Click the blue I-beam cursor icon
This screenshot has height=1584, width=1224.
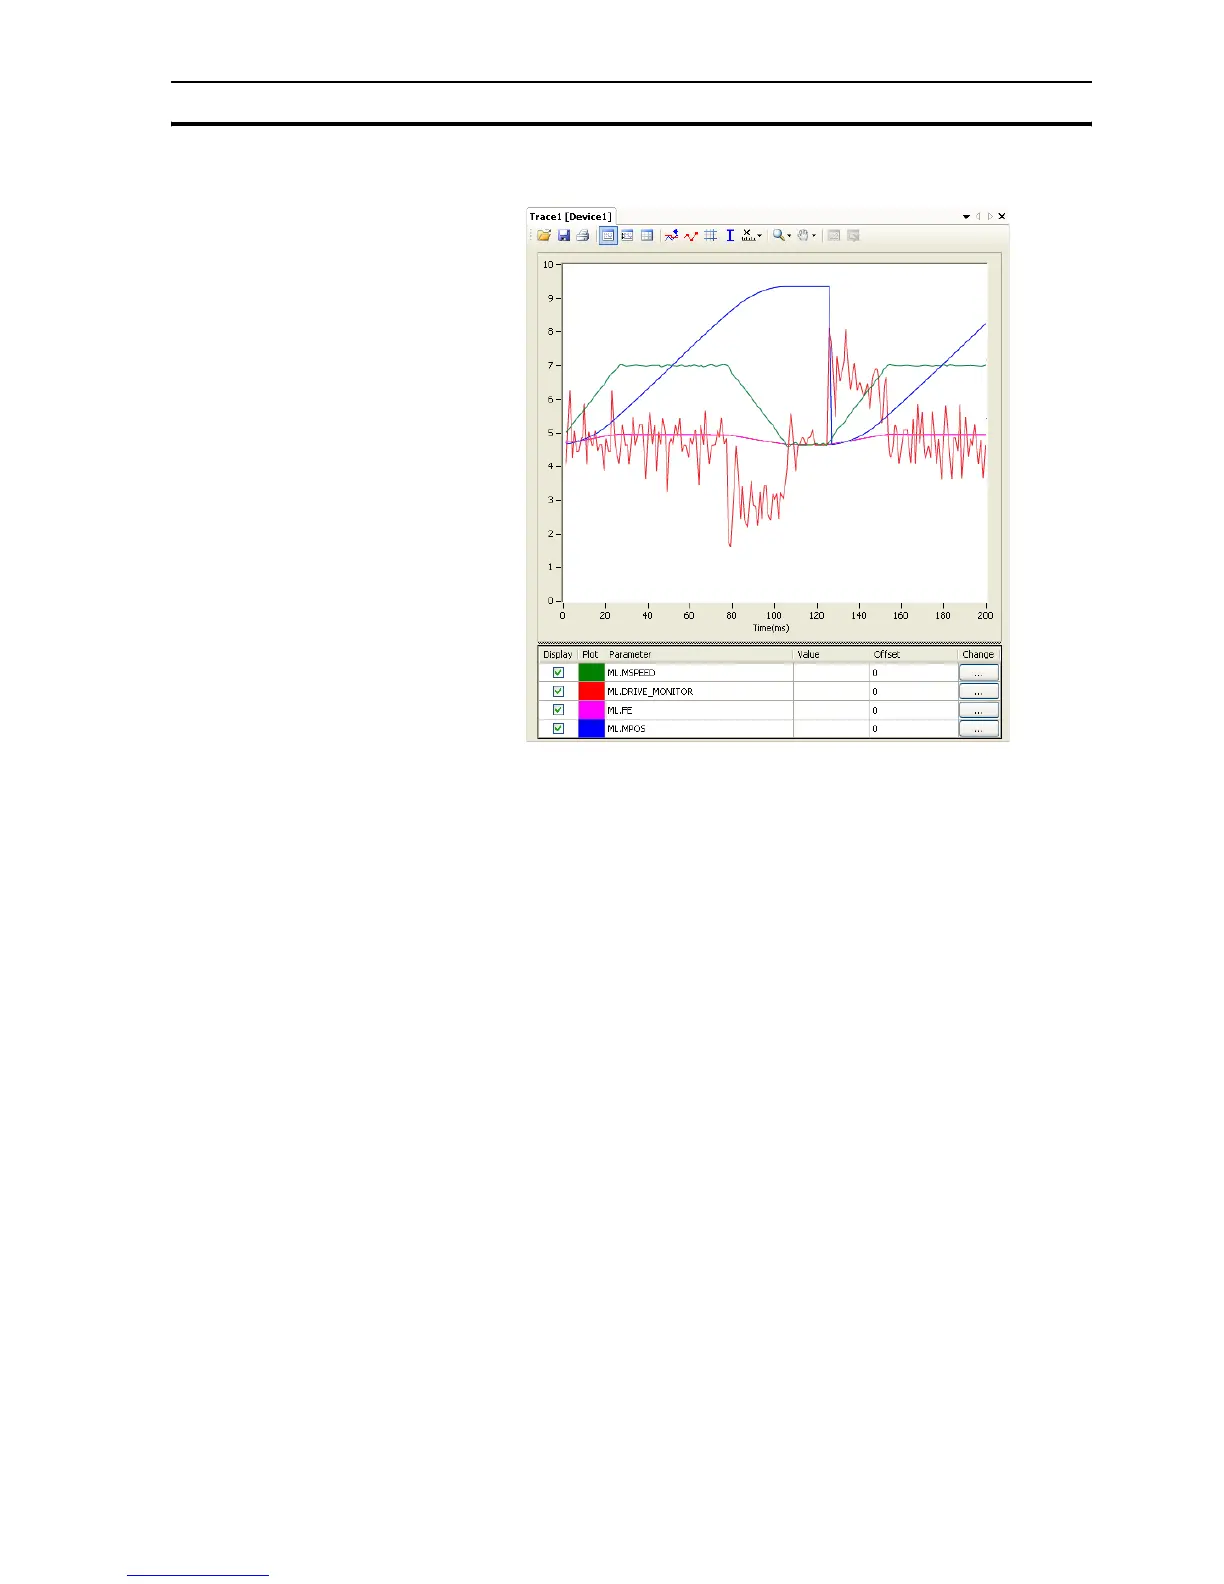tap(730, 236)
